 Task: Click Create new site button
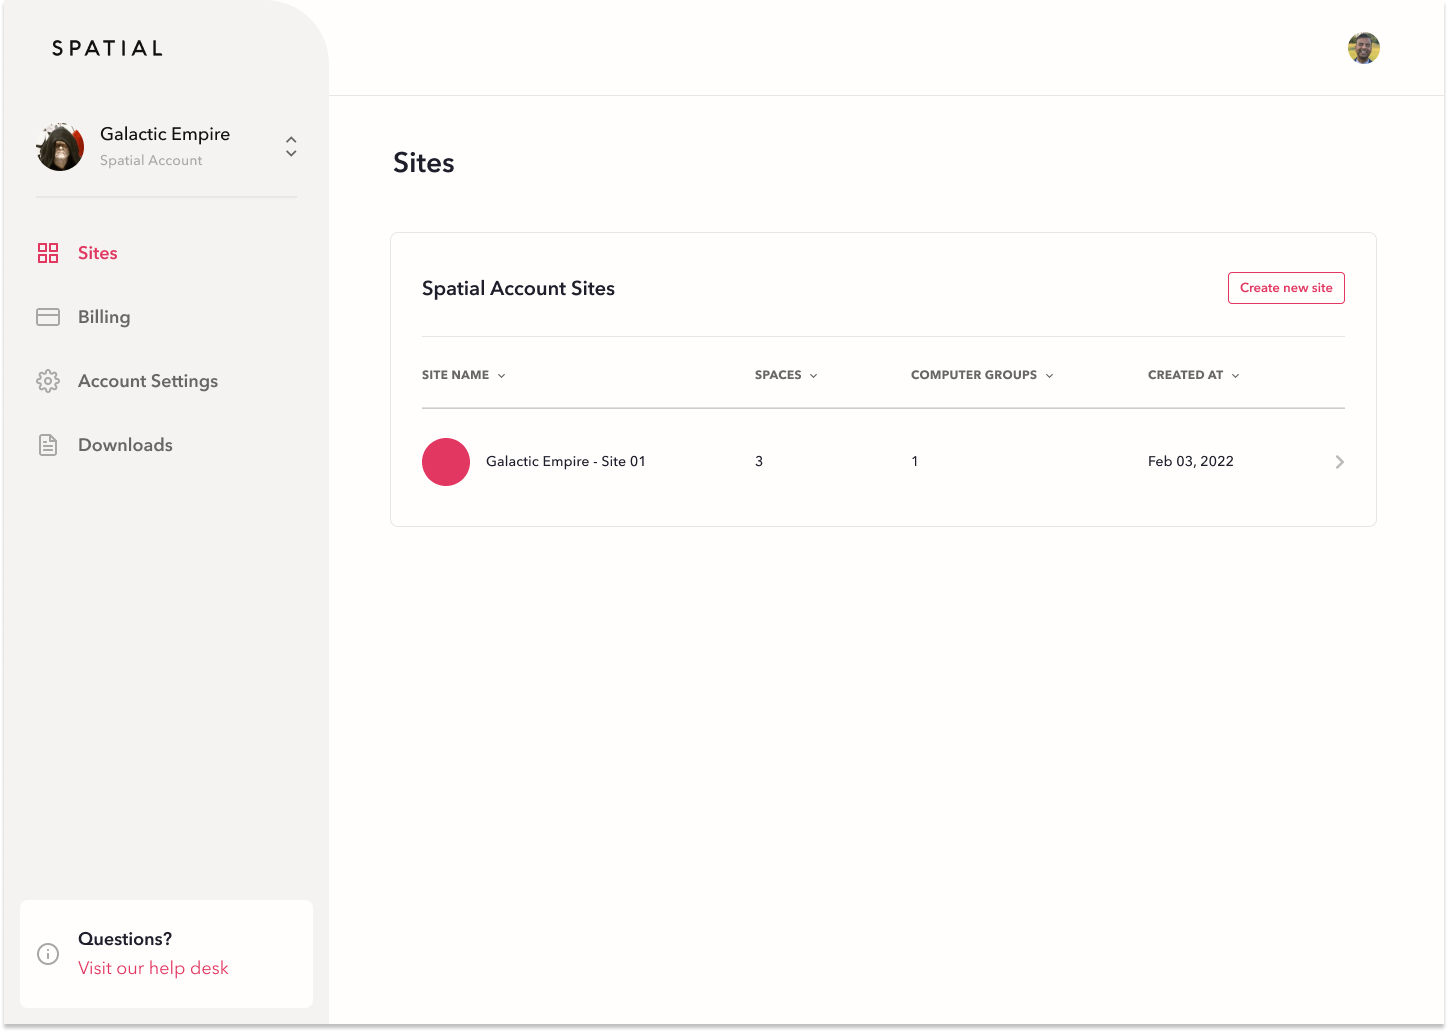(1286, 288)
